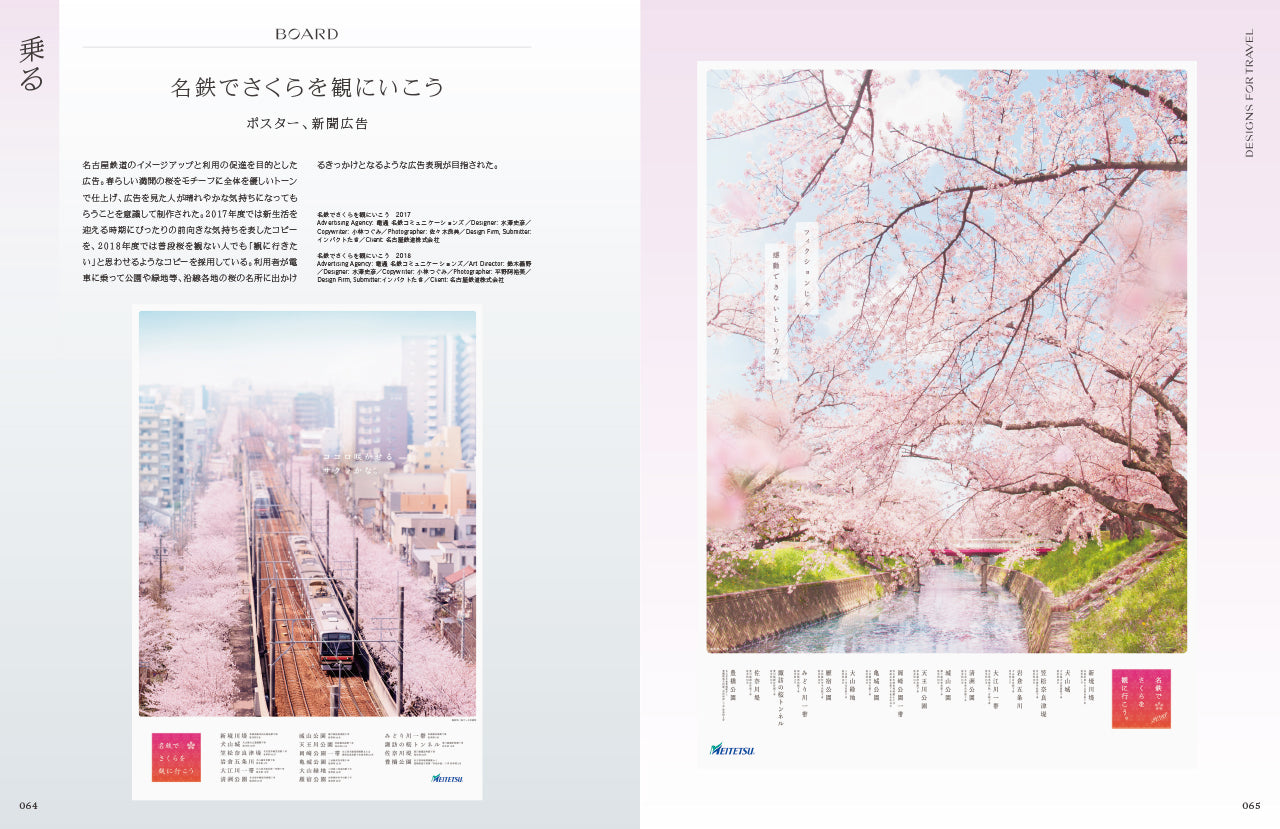Click page number 064
The height and width of the screenshot is (829, 1280).
point(28,806)
